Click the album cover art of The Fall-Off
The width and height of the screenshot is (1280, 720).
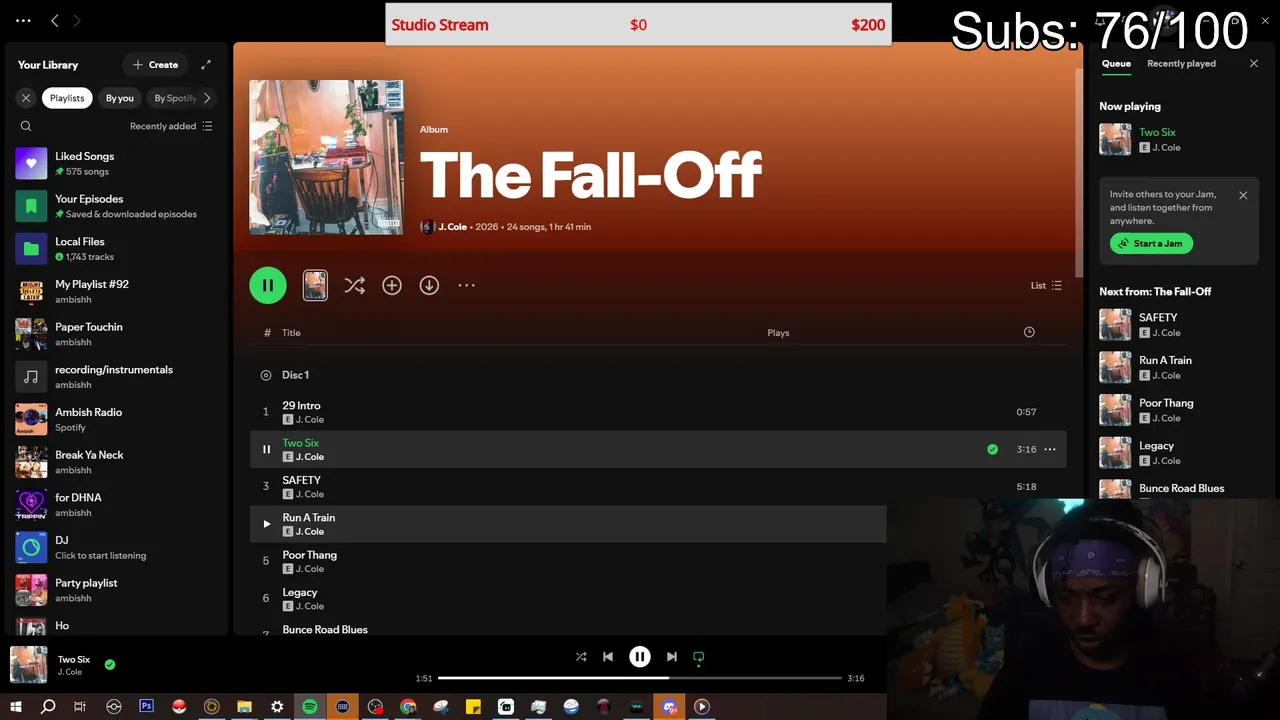pos(326,157)
